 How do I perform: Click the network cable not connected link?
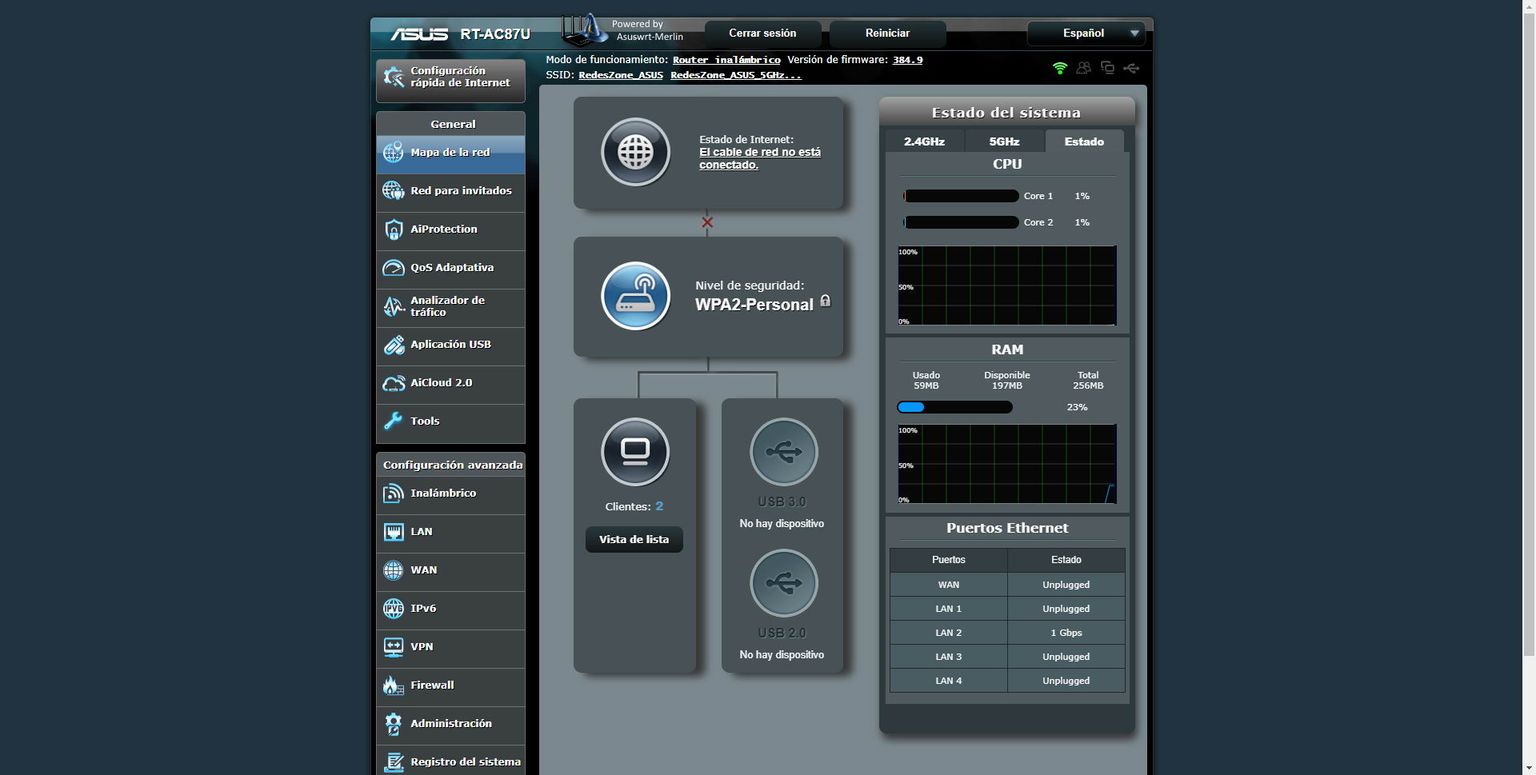pyautogui.click(x=760, y=158)
